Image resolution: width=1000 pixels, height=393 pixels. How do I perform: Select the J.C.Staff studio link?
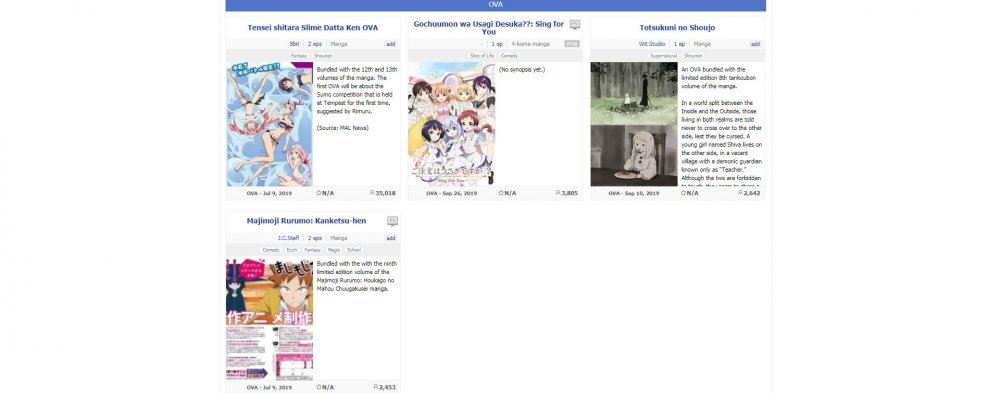point(288,238)
